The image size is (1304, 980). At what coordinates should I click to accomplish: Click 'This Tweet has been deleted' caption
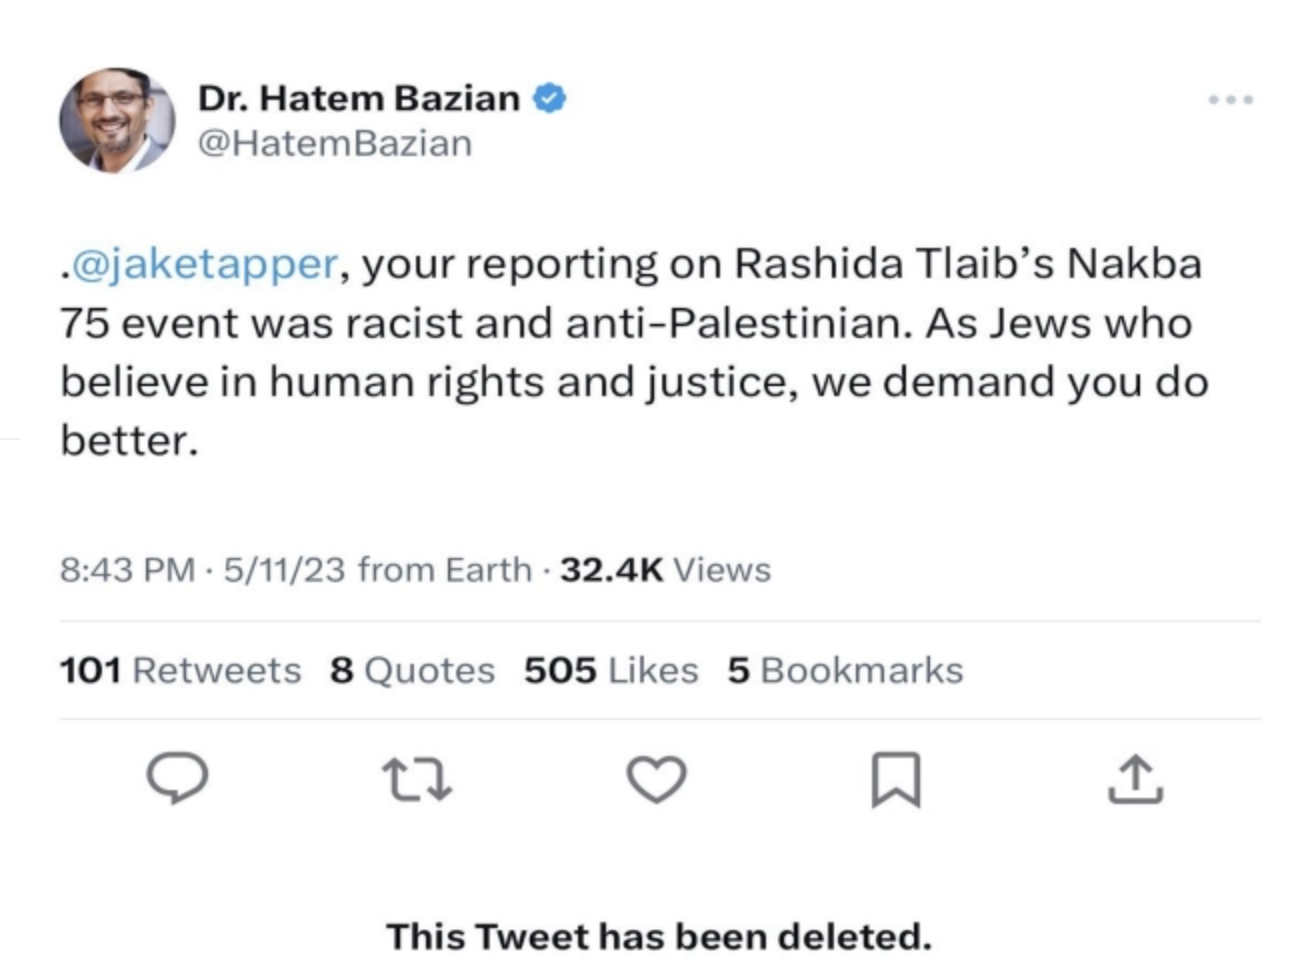tap(658, 937)
